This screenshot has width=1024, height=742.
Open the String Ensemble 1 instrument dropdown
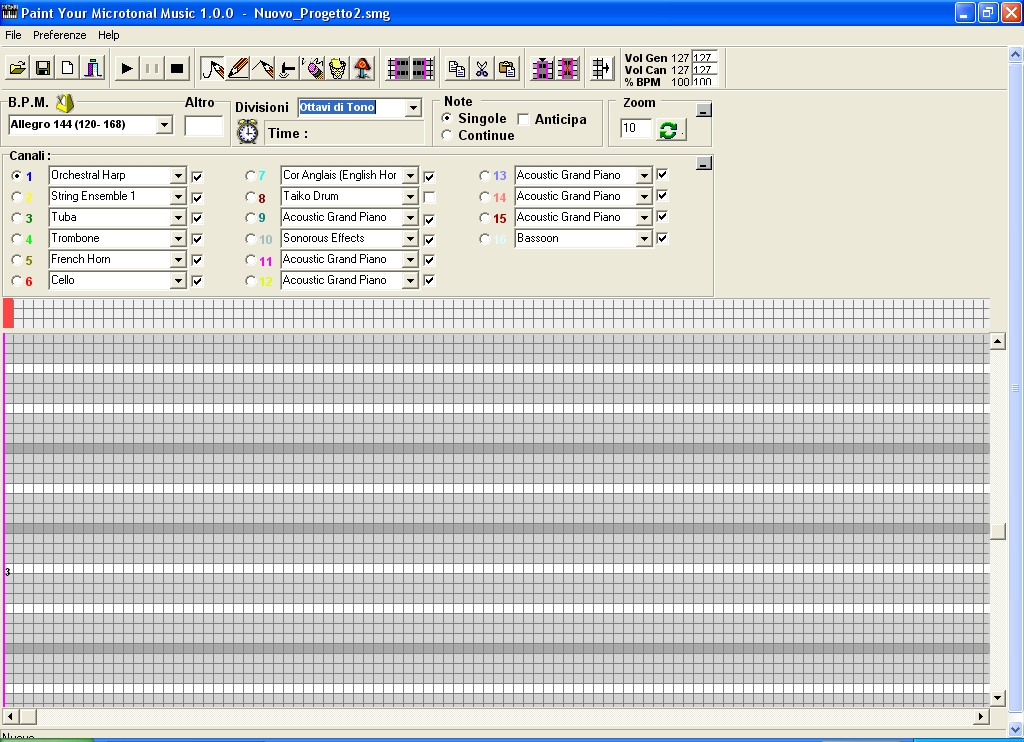click(178, 197)
